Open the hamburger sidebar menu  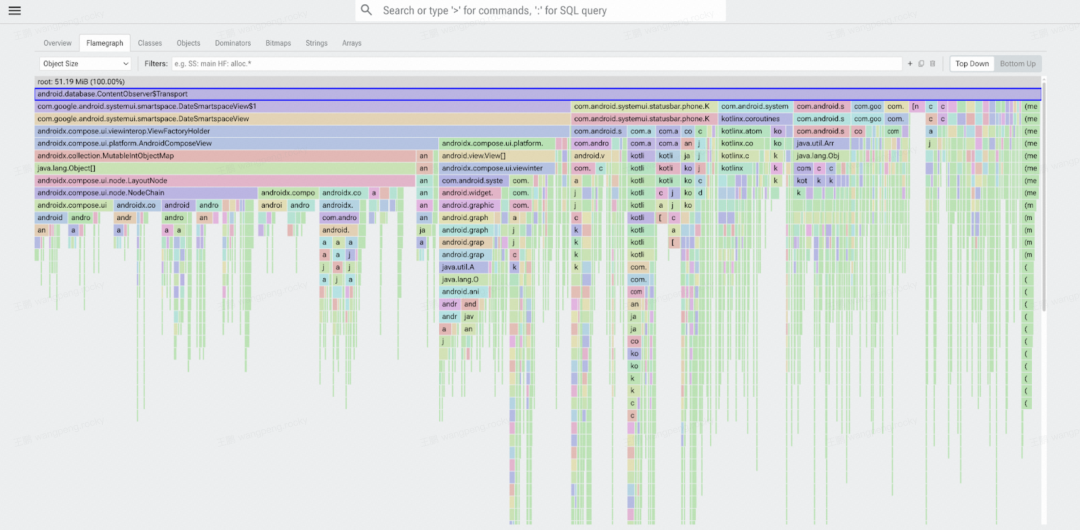[14, 10]
